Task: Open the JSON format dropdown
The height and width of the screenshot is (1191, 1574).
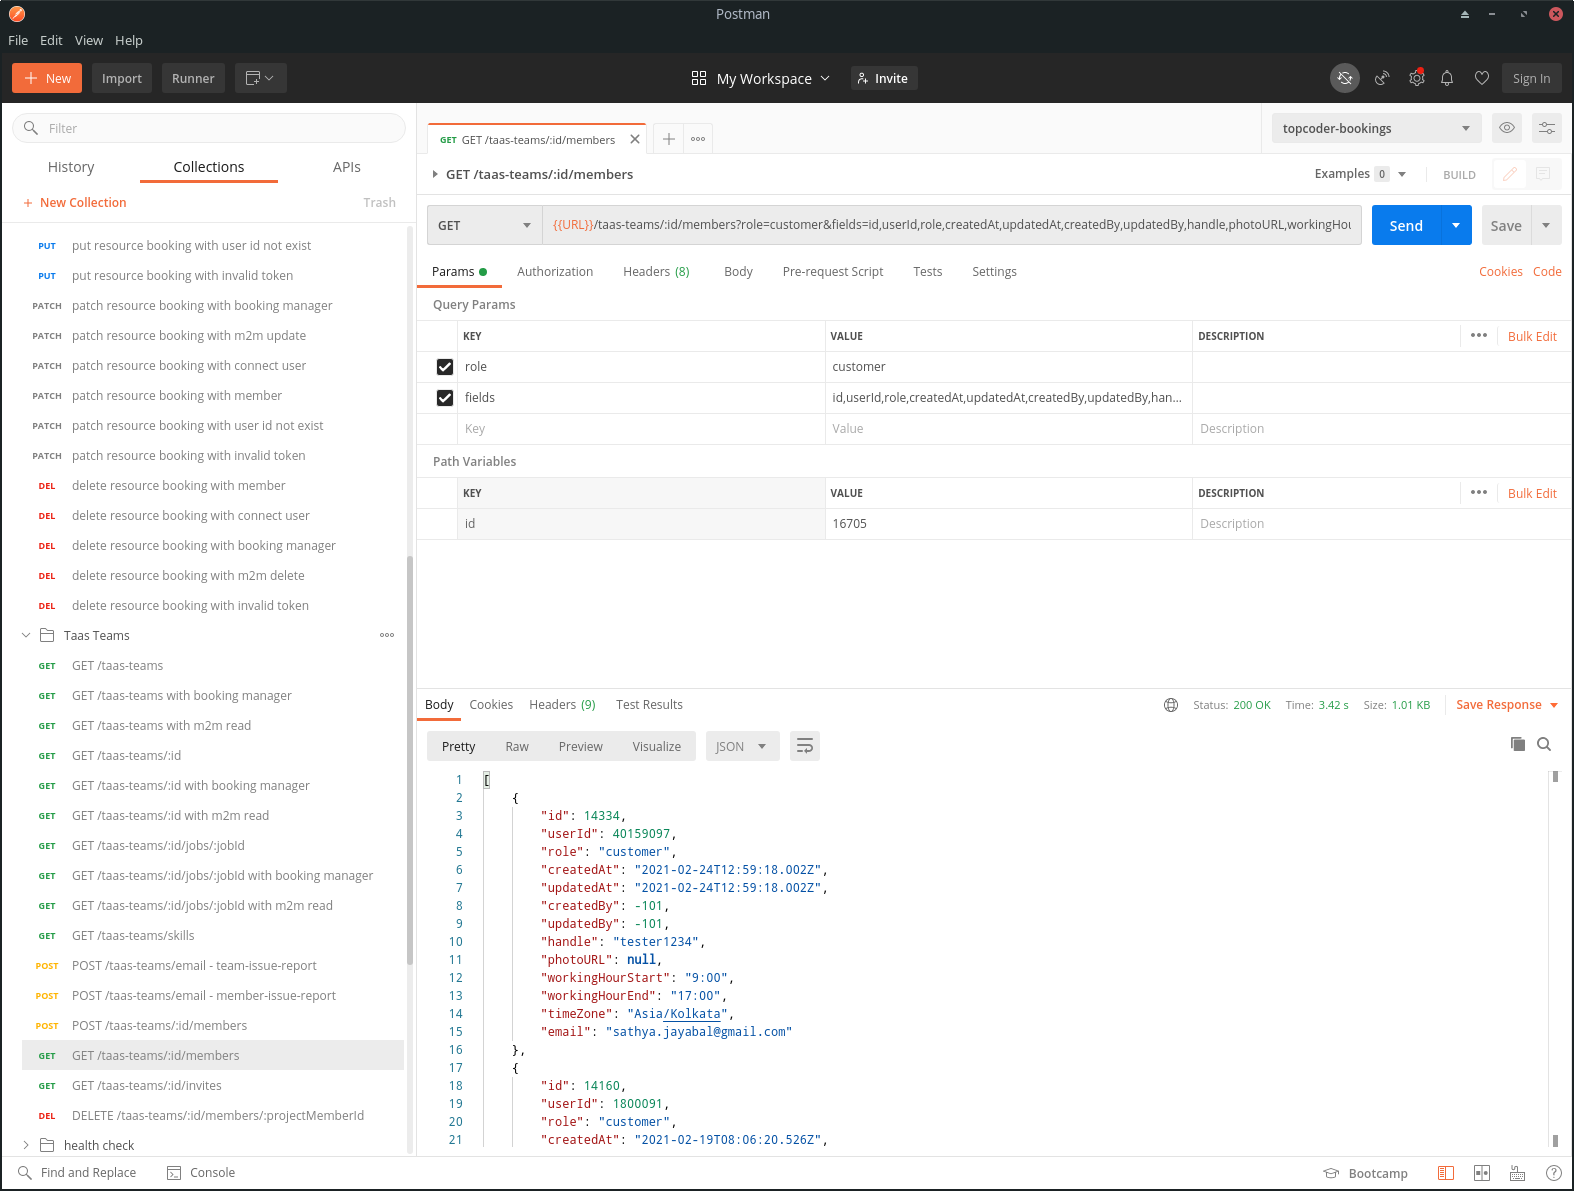Action: point(742,746)
